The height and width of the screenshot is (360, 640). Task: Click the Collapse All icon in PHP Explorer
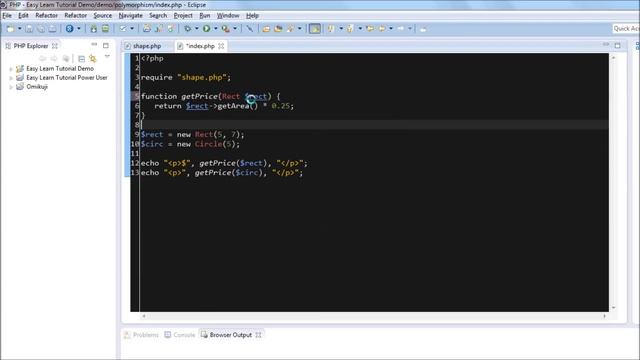[81, 59]
